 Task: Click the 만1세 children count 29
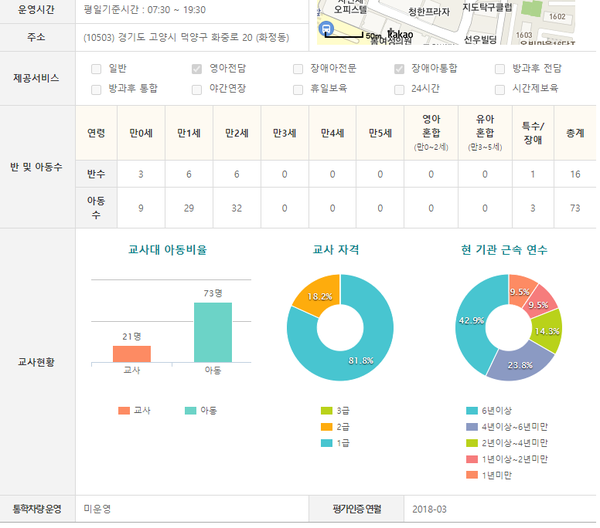click(x=189, y=208)
